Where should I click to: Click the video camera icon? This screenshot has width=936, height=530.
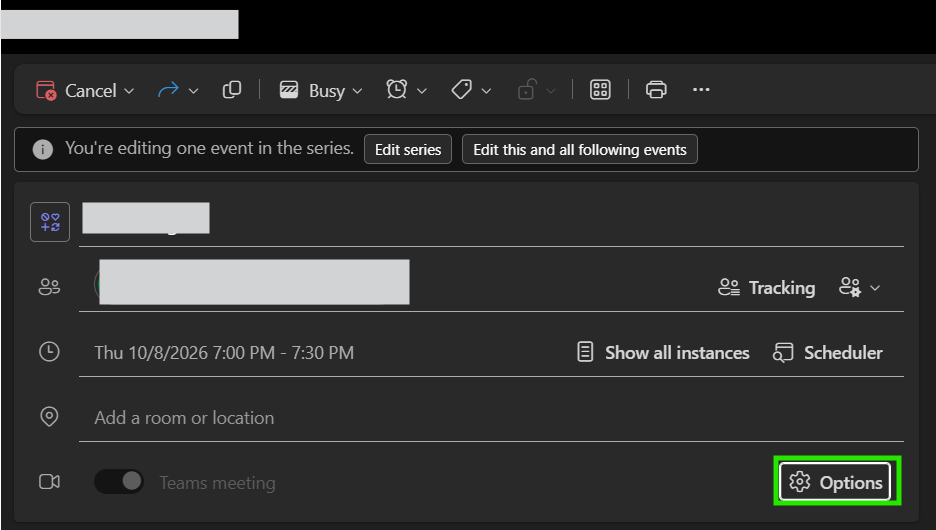pos(49,482)
